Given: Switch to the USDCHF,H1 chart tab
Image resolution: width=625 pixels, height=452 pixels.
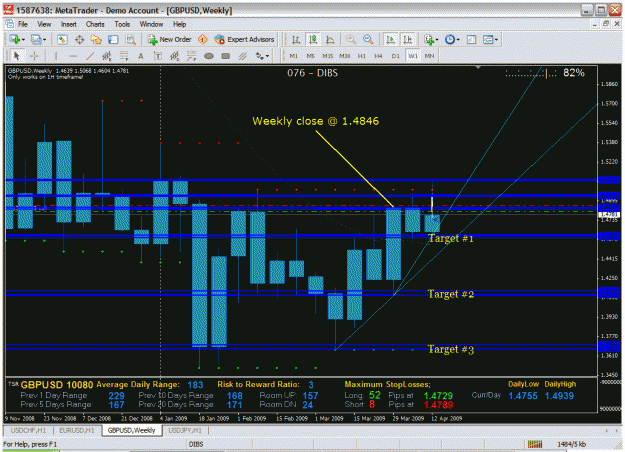Looking at the screenshot, I should 28,430.
